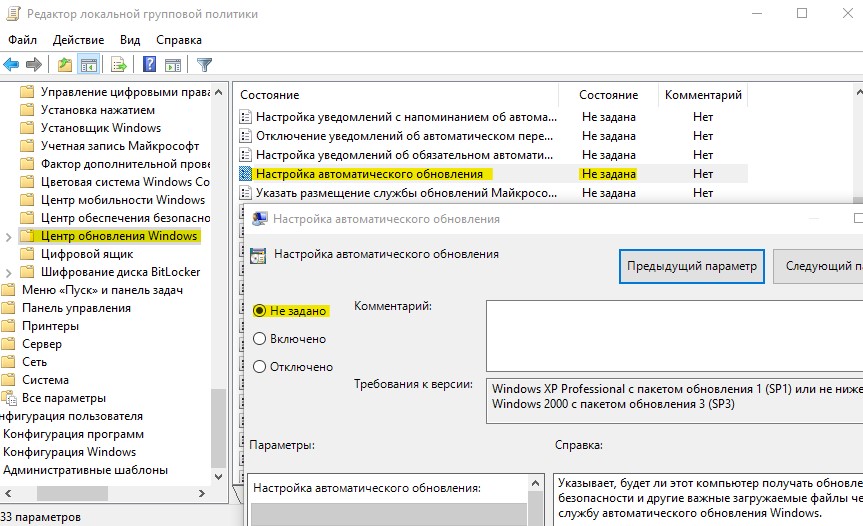The image size is (863, 526).
Task: Click the tree horizontal scroll right arrow
Action: coord(201,494)
